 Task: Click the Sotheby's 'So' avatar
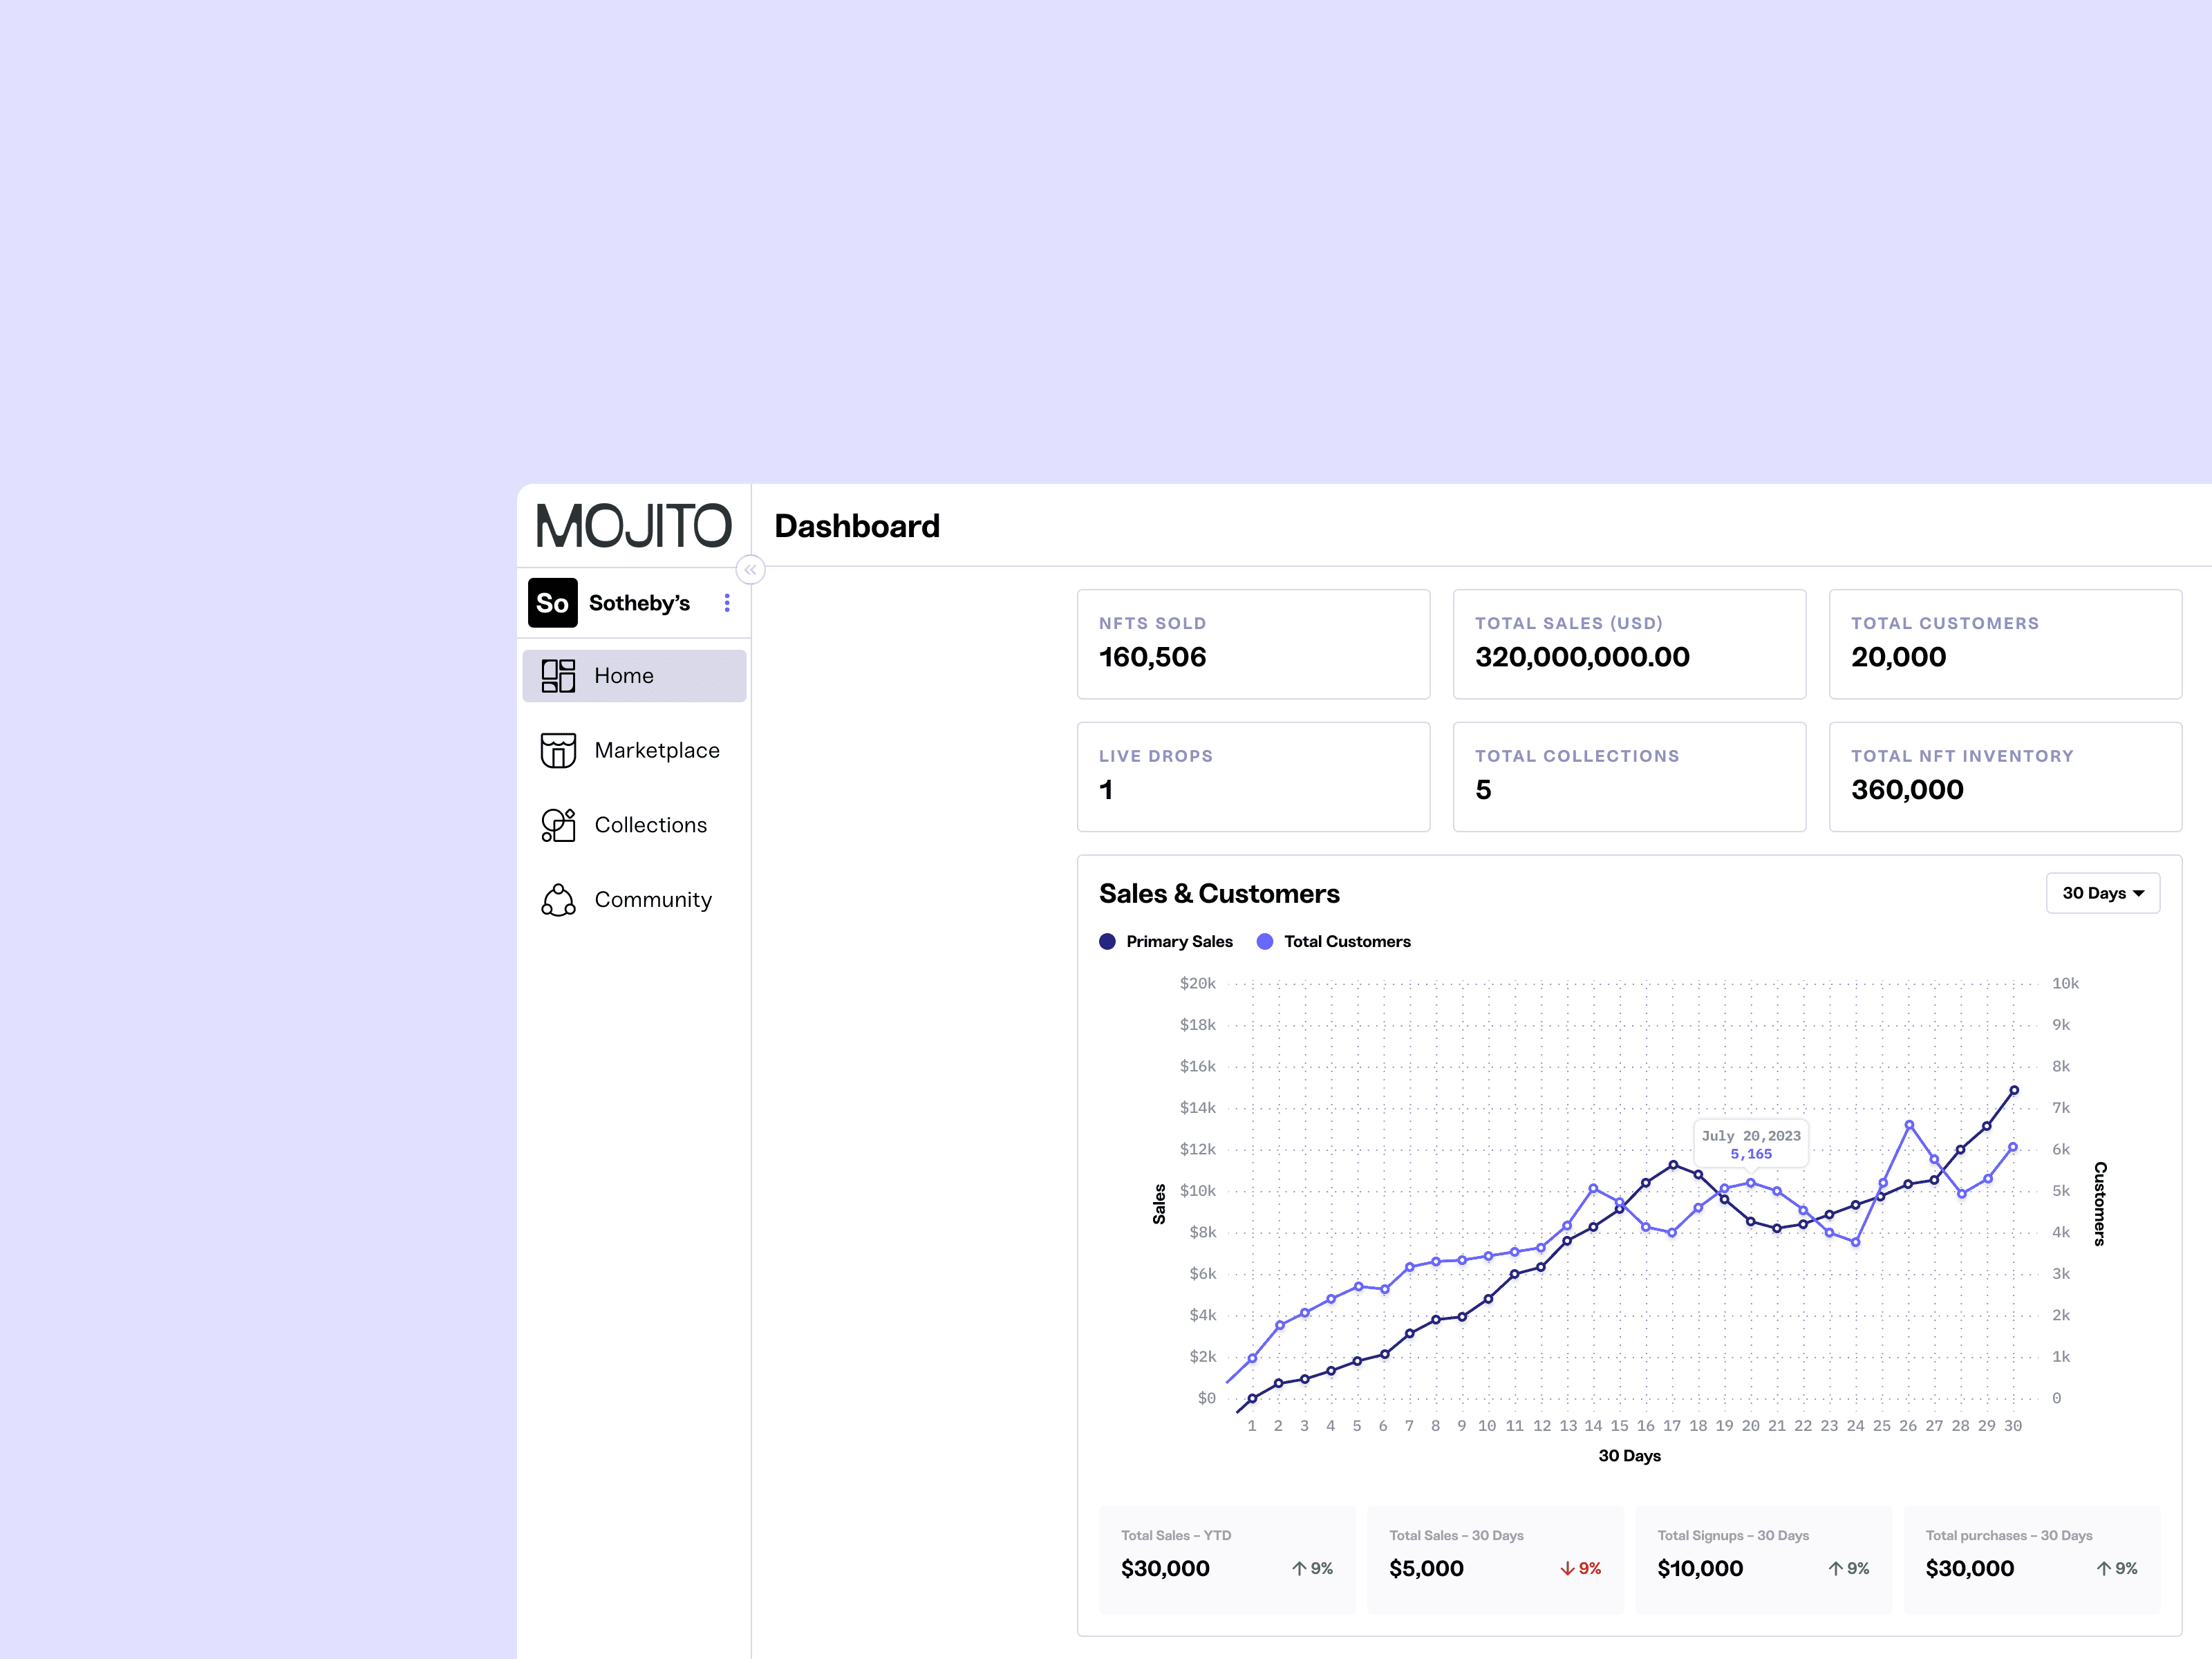pyautogui.click(x=552, y=603)
